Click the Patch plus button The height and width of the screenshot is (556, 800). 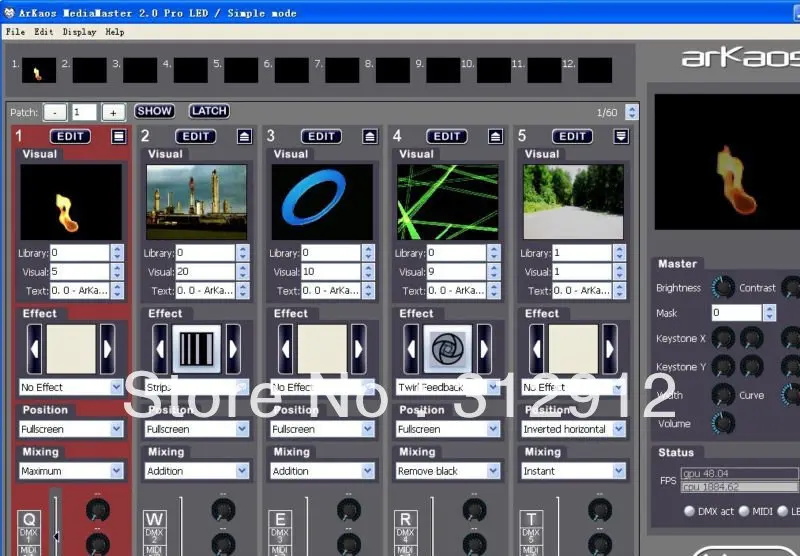113,113
